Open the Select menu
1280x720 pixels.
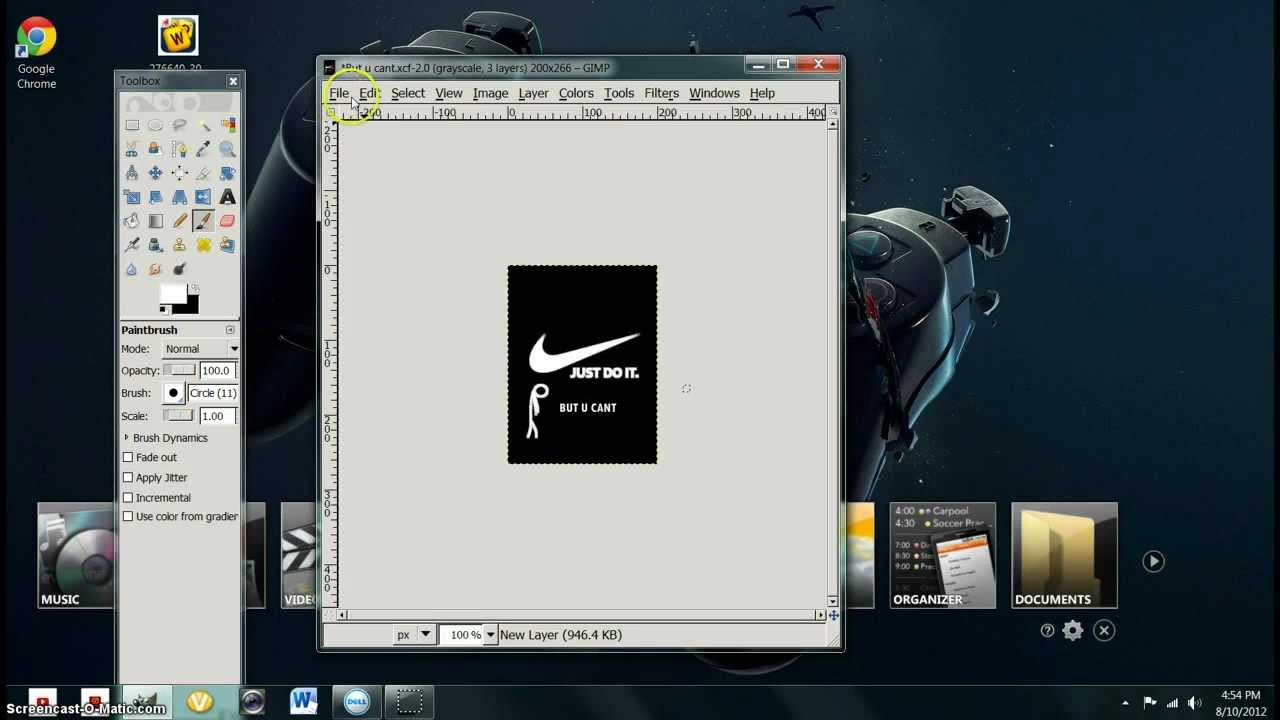click(x=408, y=93)
